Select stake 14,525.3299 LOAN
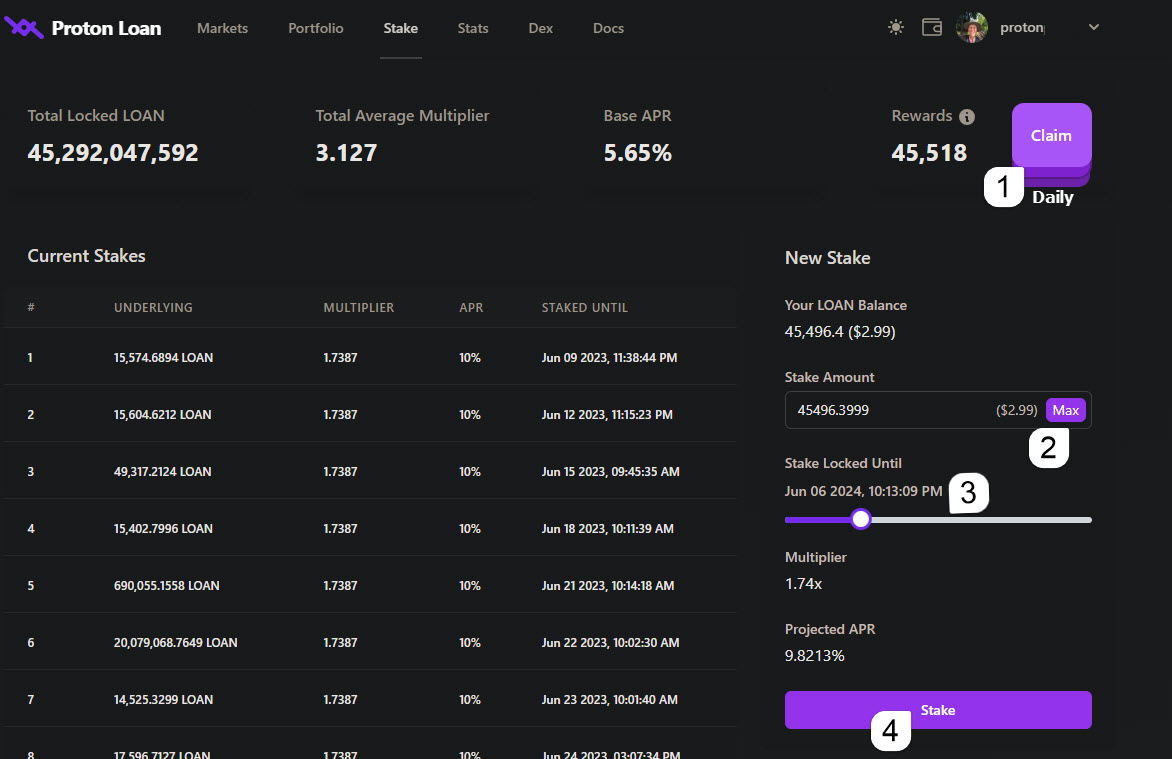1172x759 pixels. click(x=163, y=699)
